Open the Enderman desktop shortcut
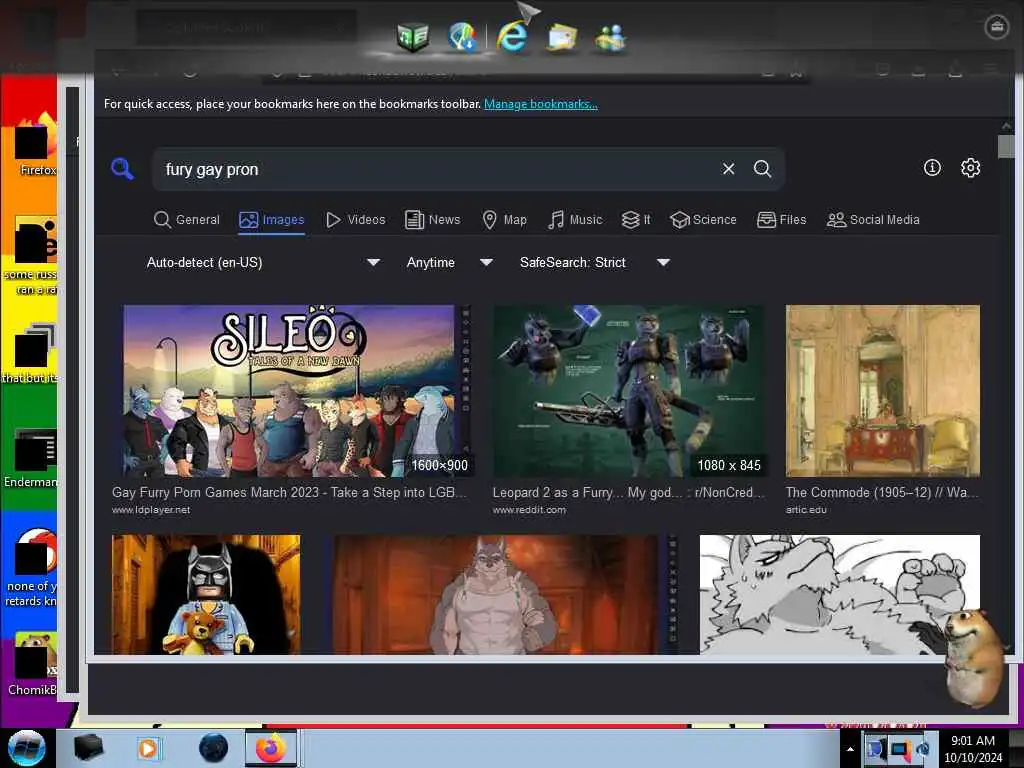This screenshot has width=1024, height=768. pos(31,458)
